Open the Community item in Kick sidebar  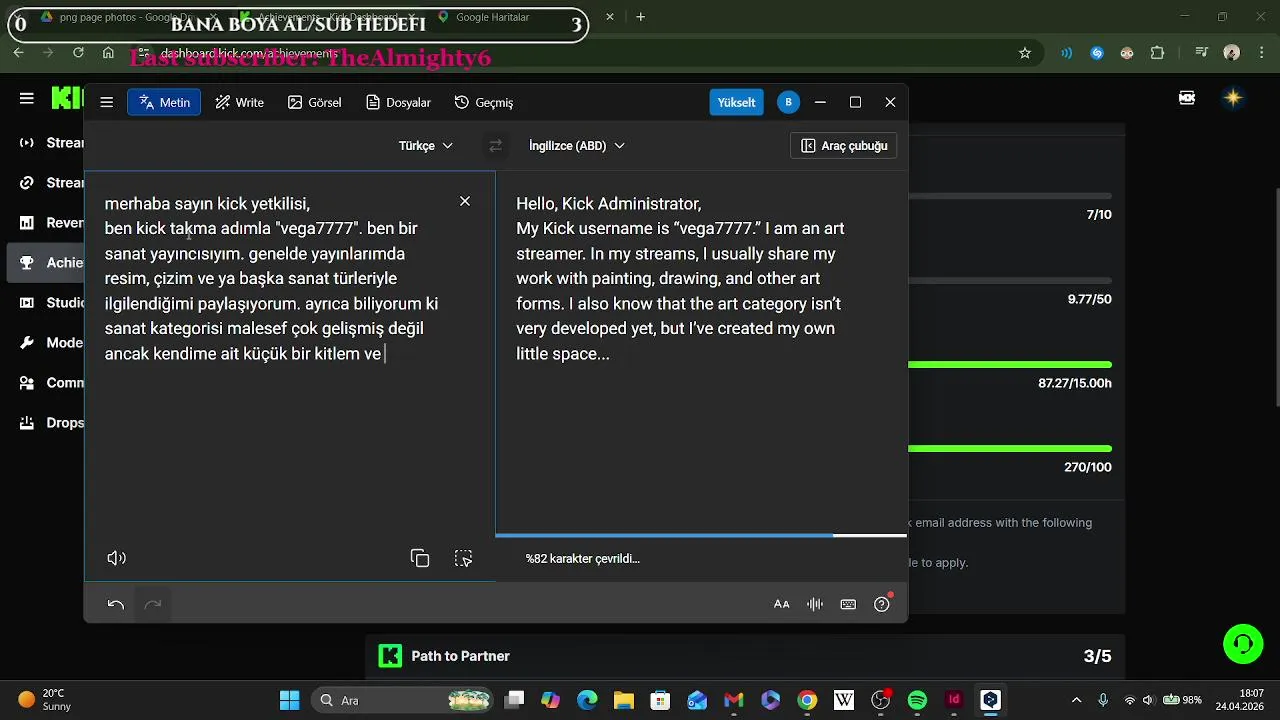52,383
